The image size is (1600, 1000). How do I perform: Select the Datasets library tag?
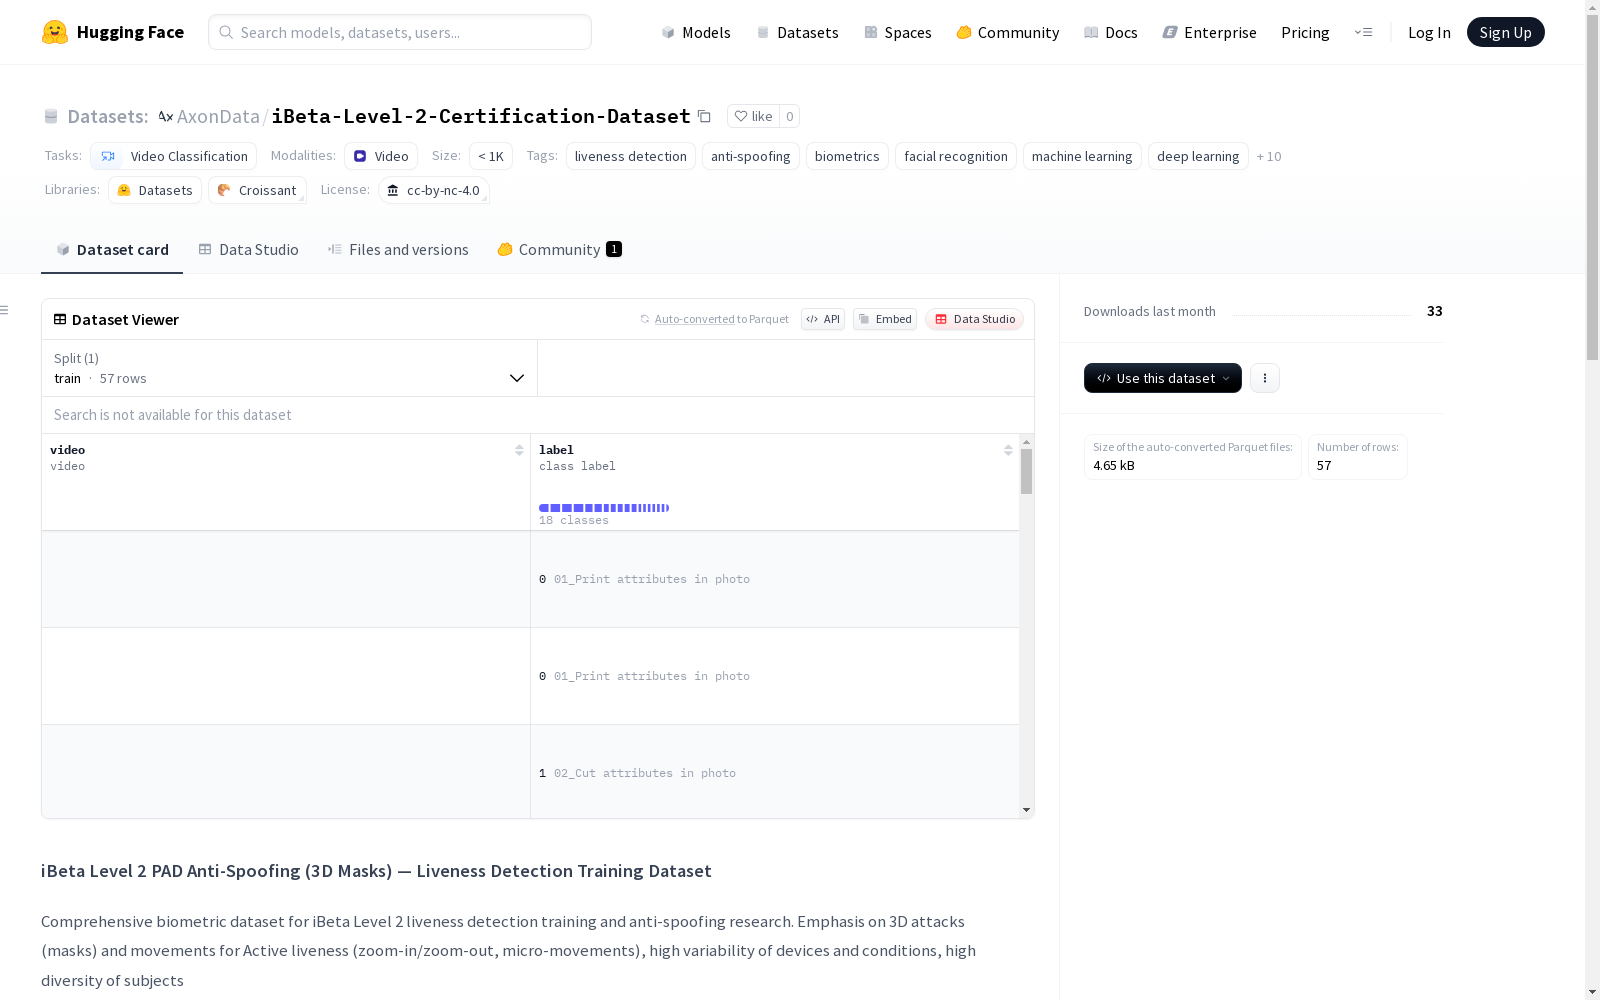point(155,190)
